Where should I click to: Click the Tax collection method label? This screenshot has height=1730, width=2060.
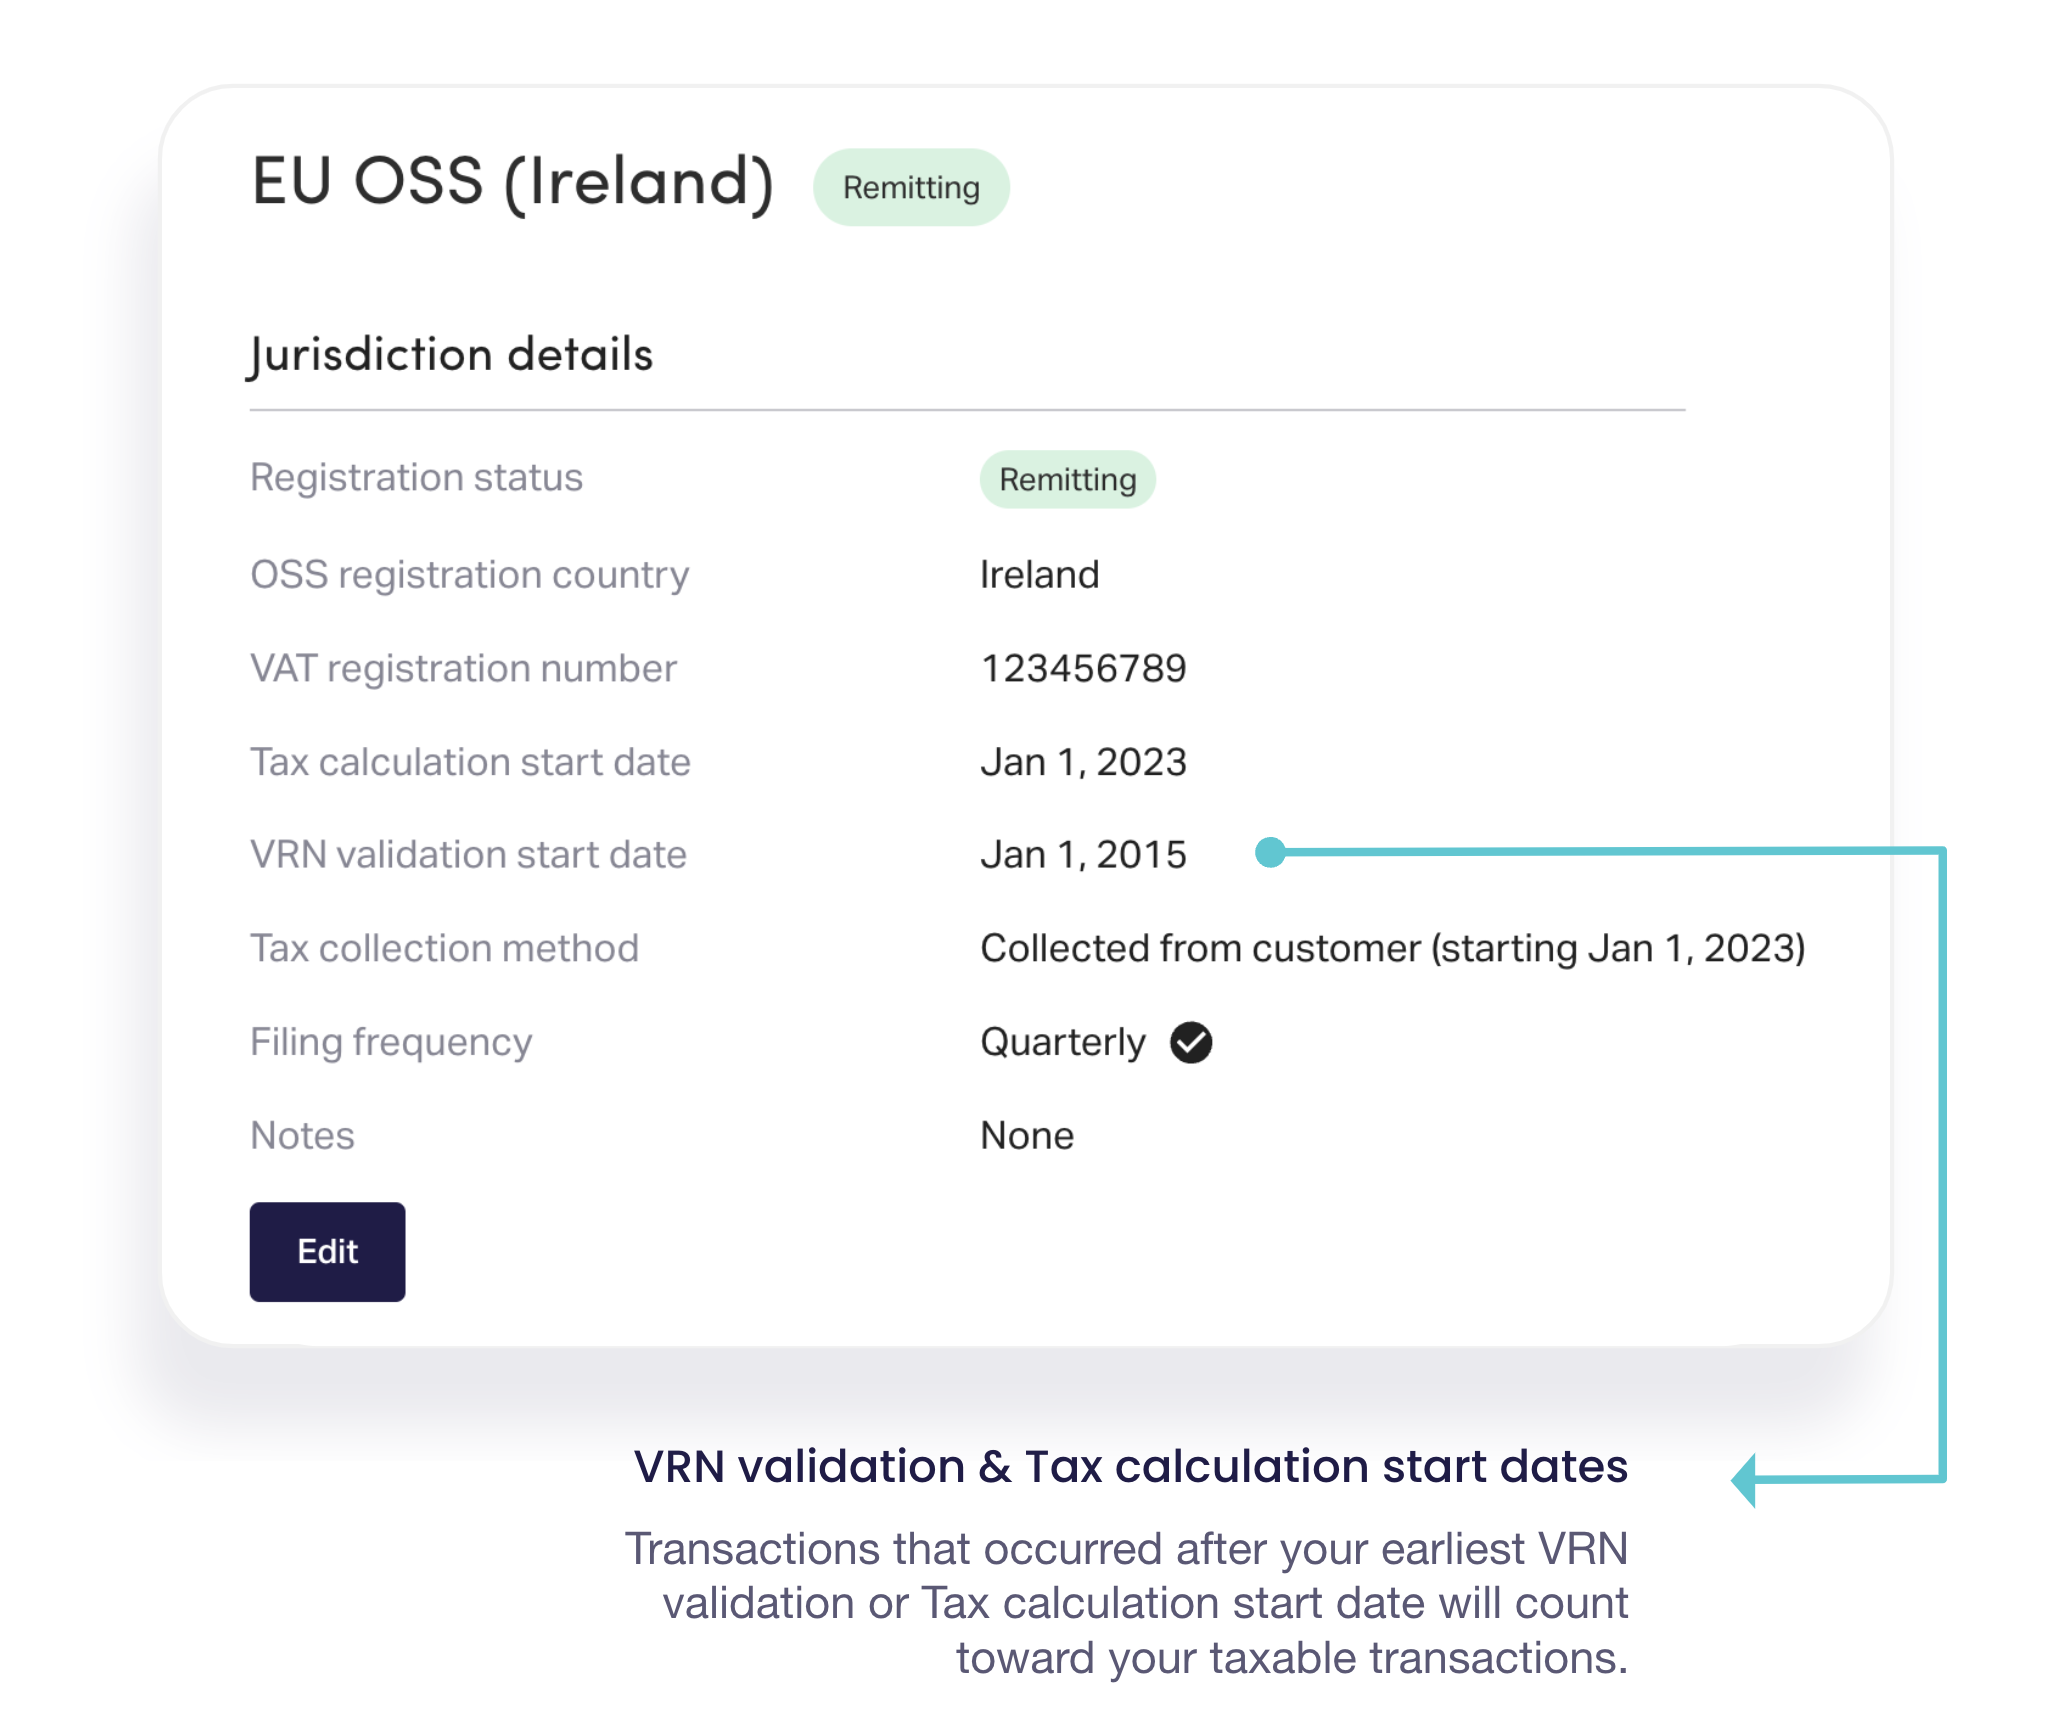coord(444,948)
